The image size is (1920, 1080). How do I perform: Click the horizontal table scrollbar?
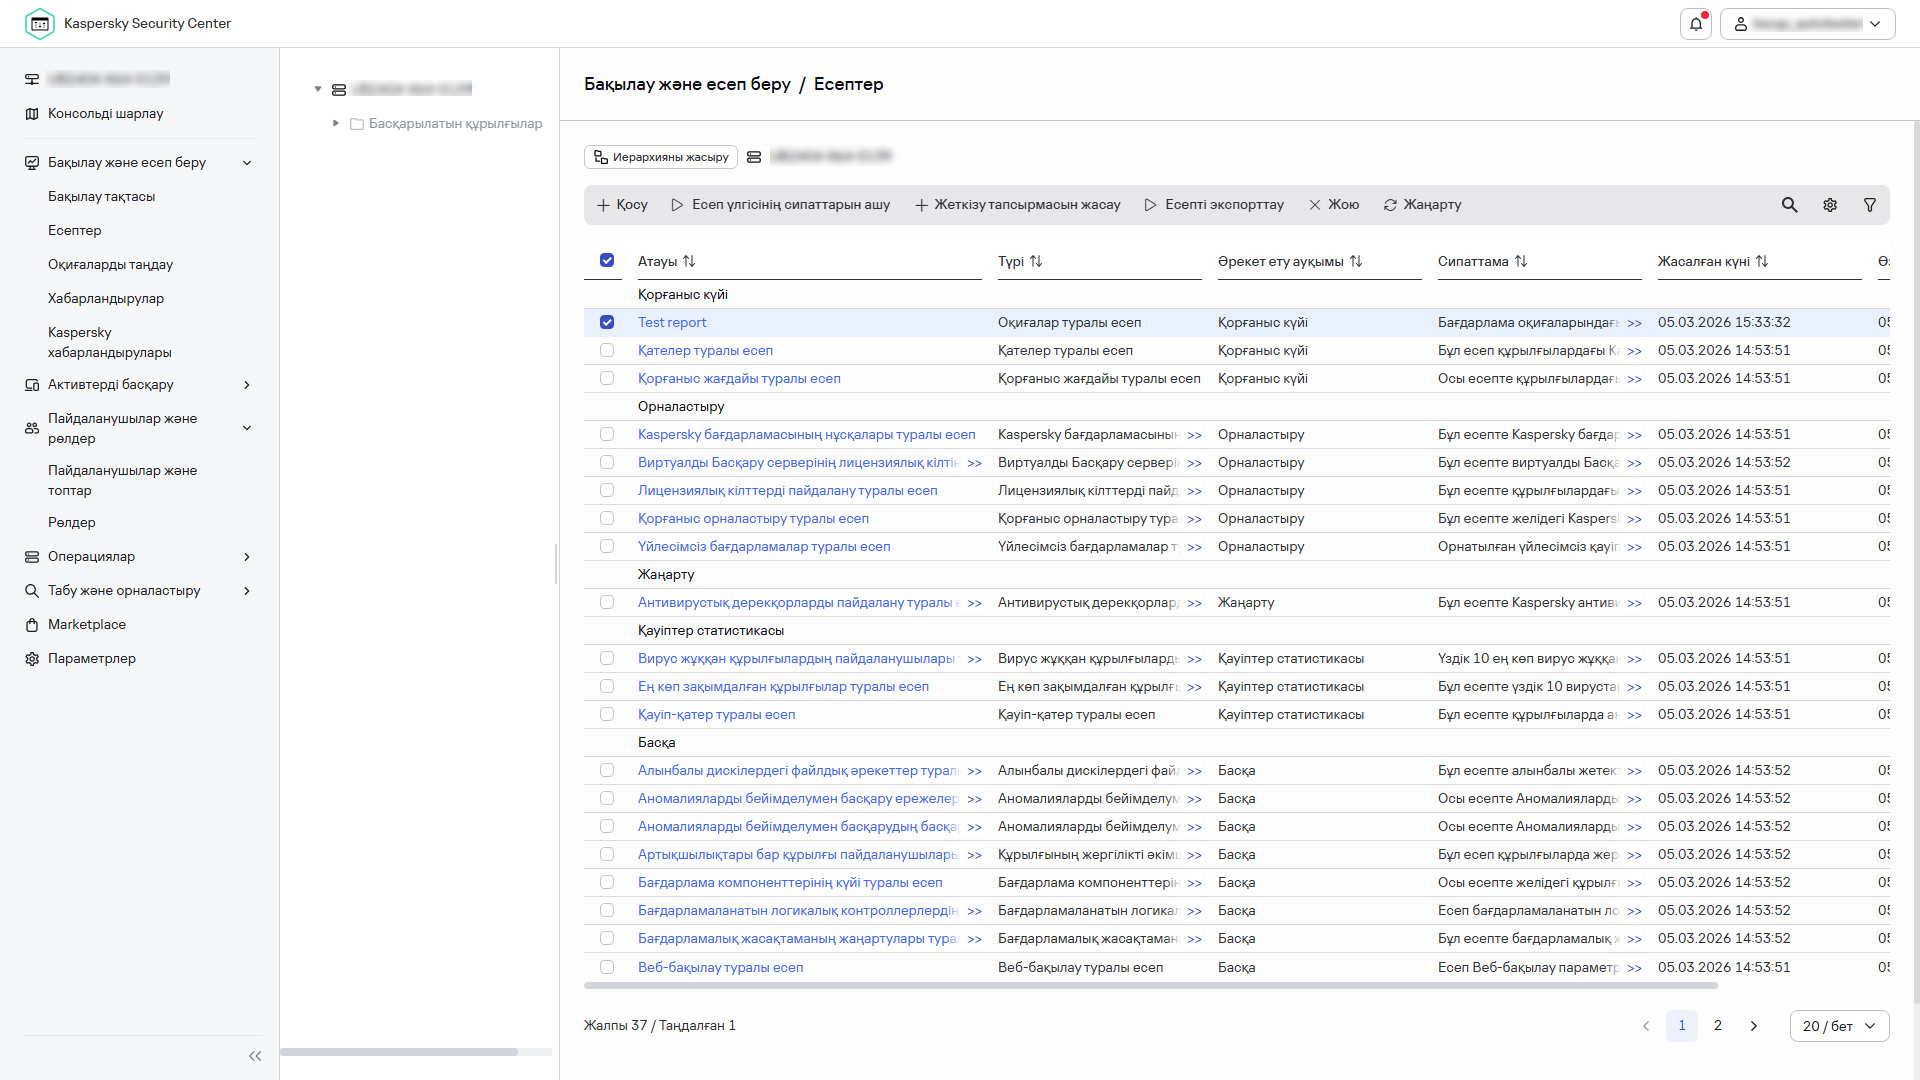point(1150,986)
